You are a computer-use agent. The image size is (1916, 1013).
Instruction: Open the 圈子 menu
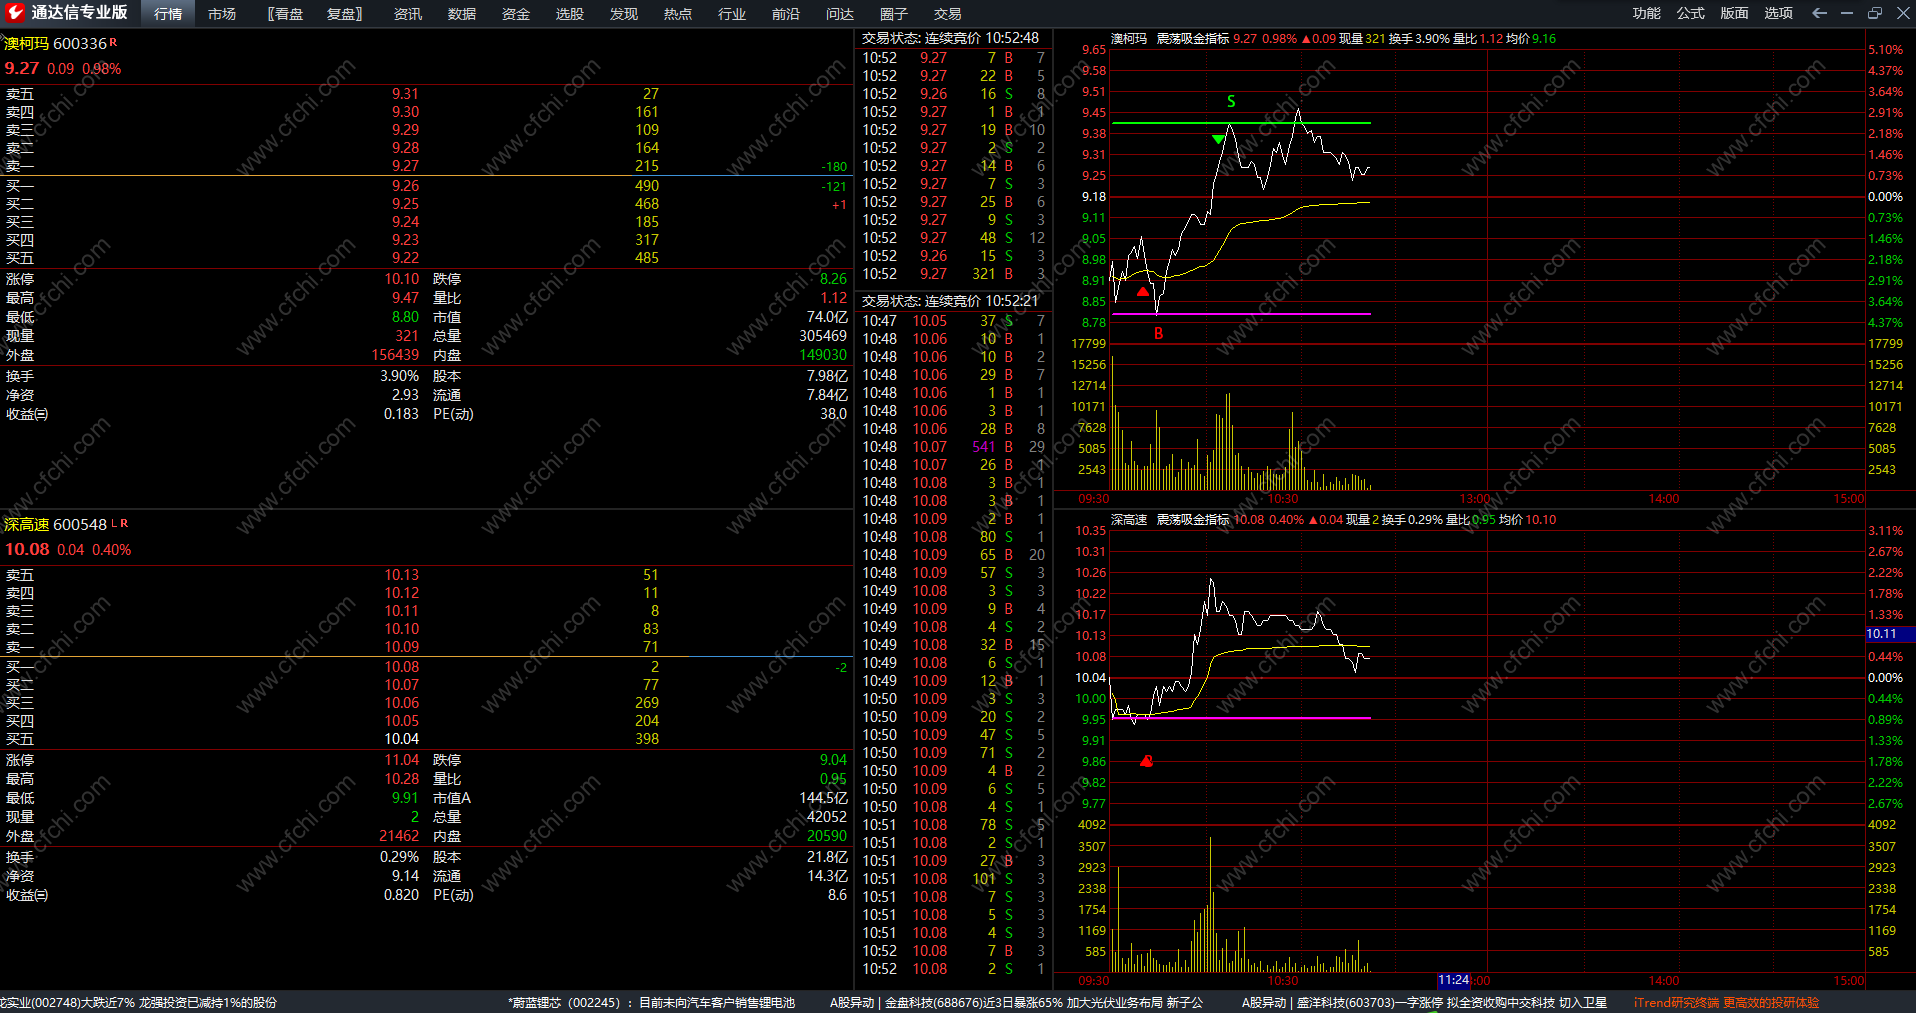(x=893, y=14)
